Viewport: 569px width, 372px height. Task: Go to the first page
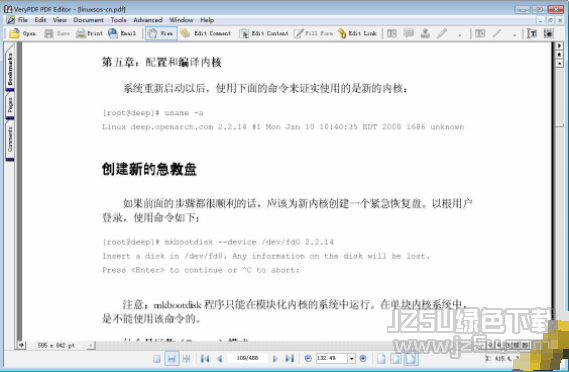point(205,359)
